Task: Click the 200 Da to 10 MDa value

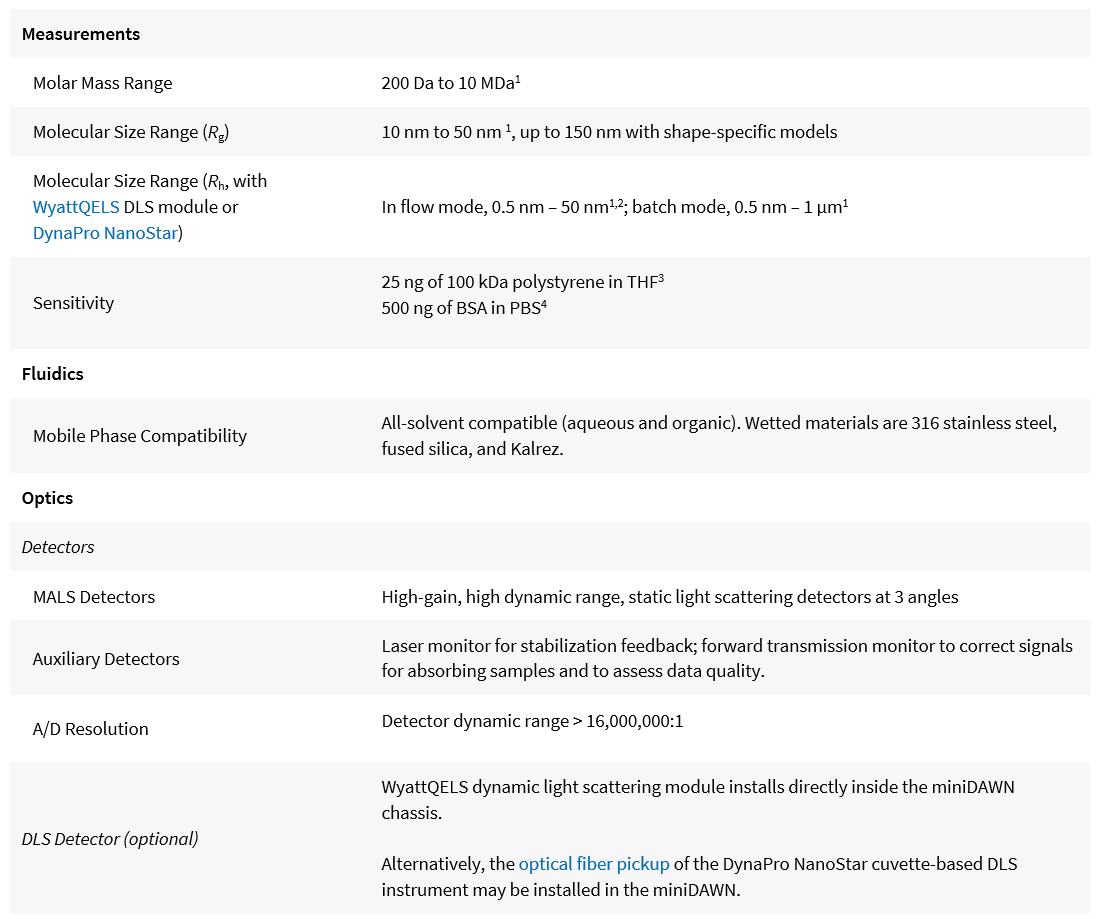Action: 450,83
